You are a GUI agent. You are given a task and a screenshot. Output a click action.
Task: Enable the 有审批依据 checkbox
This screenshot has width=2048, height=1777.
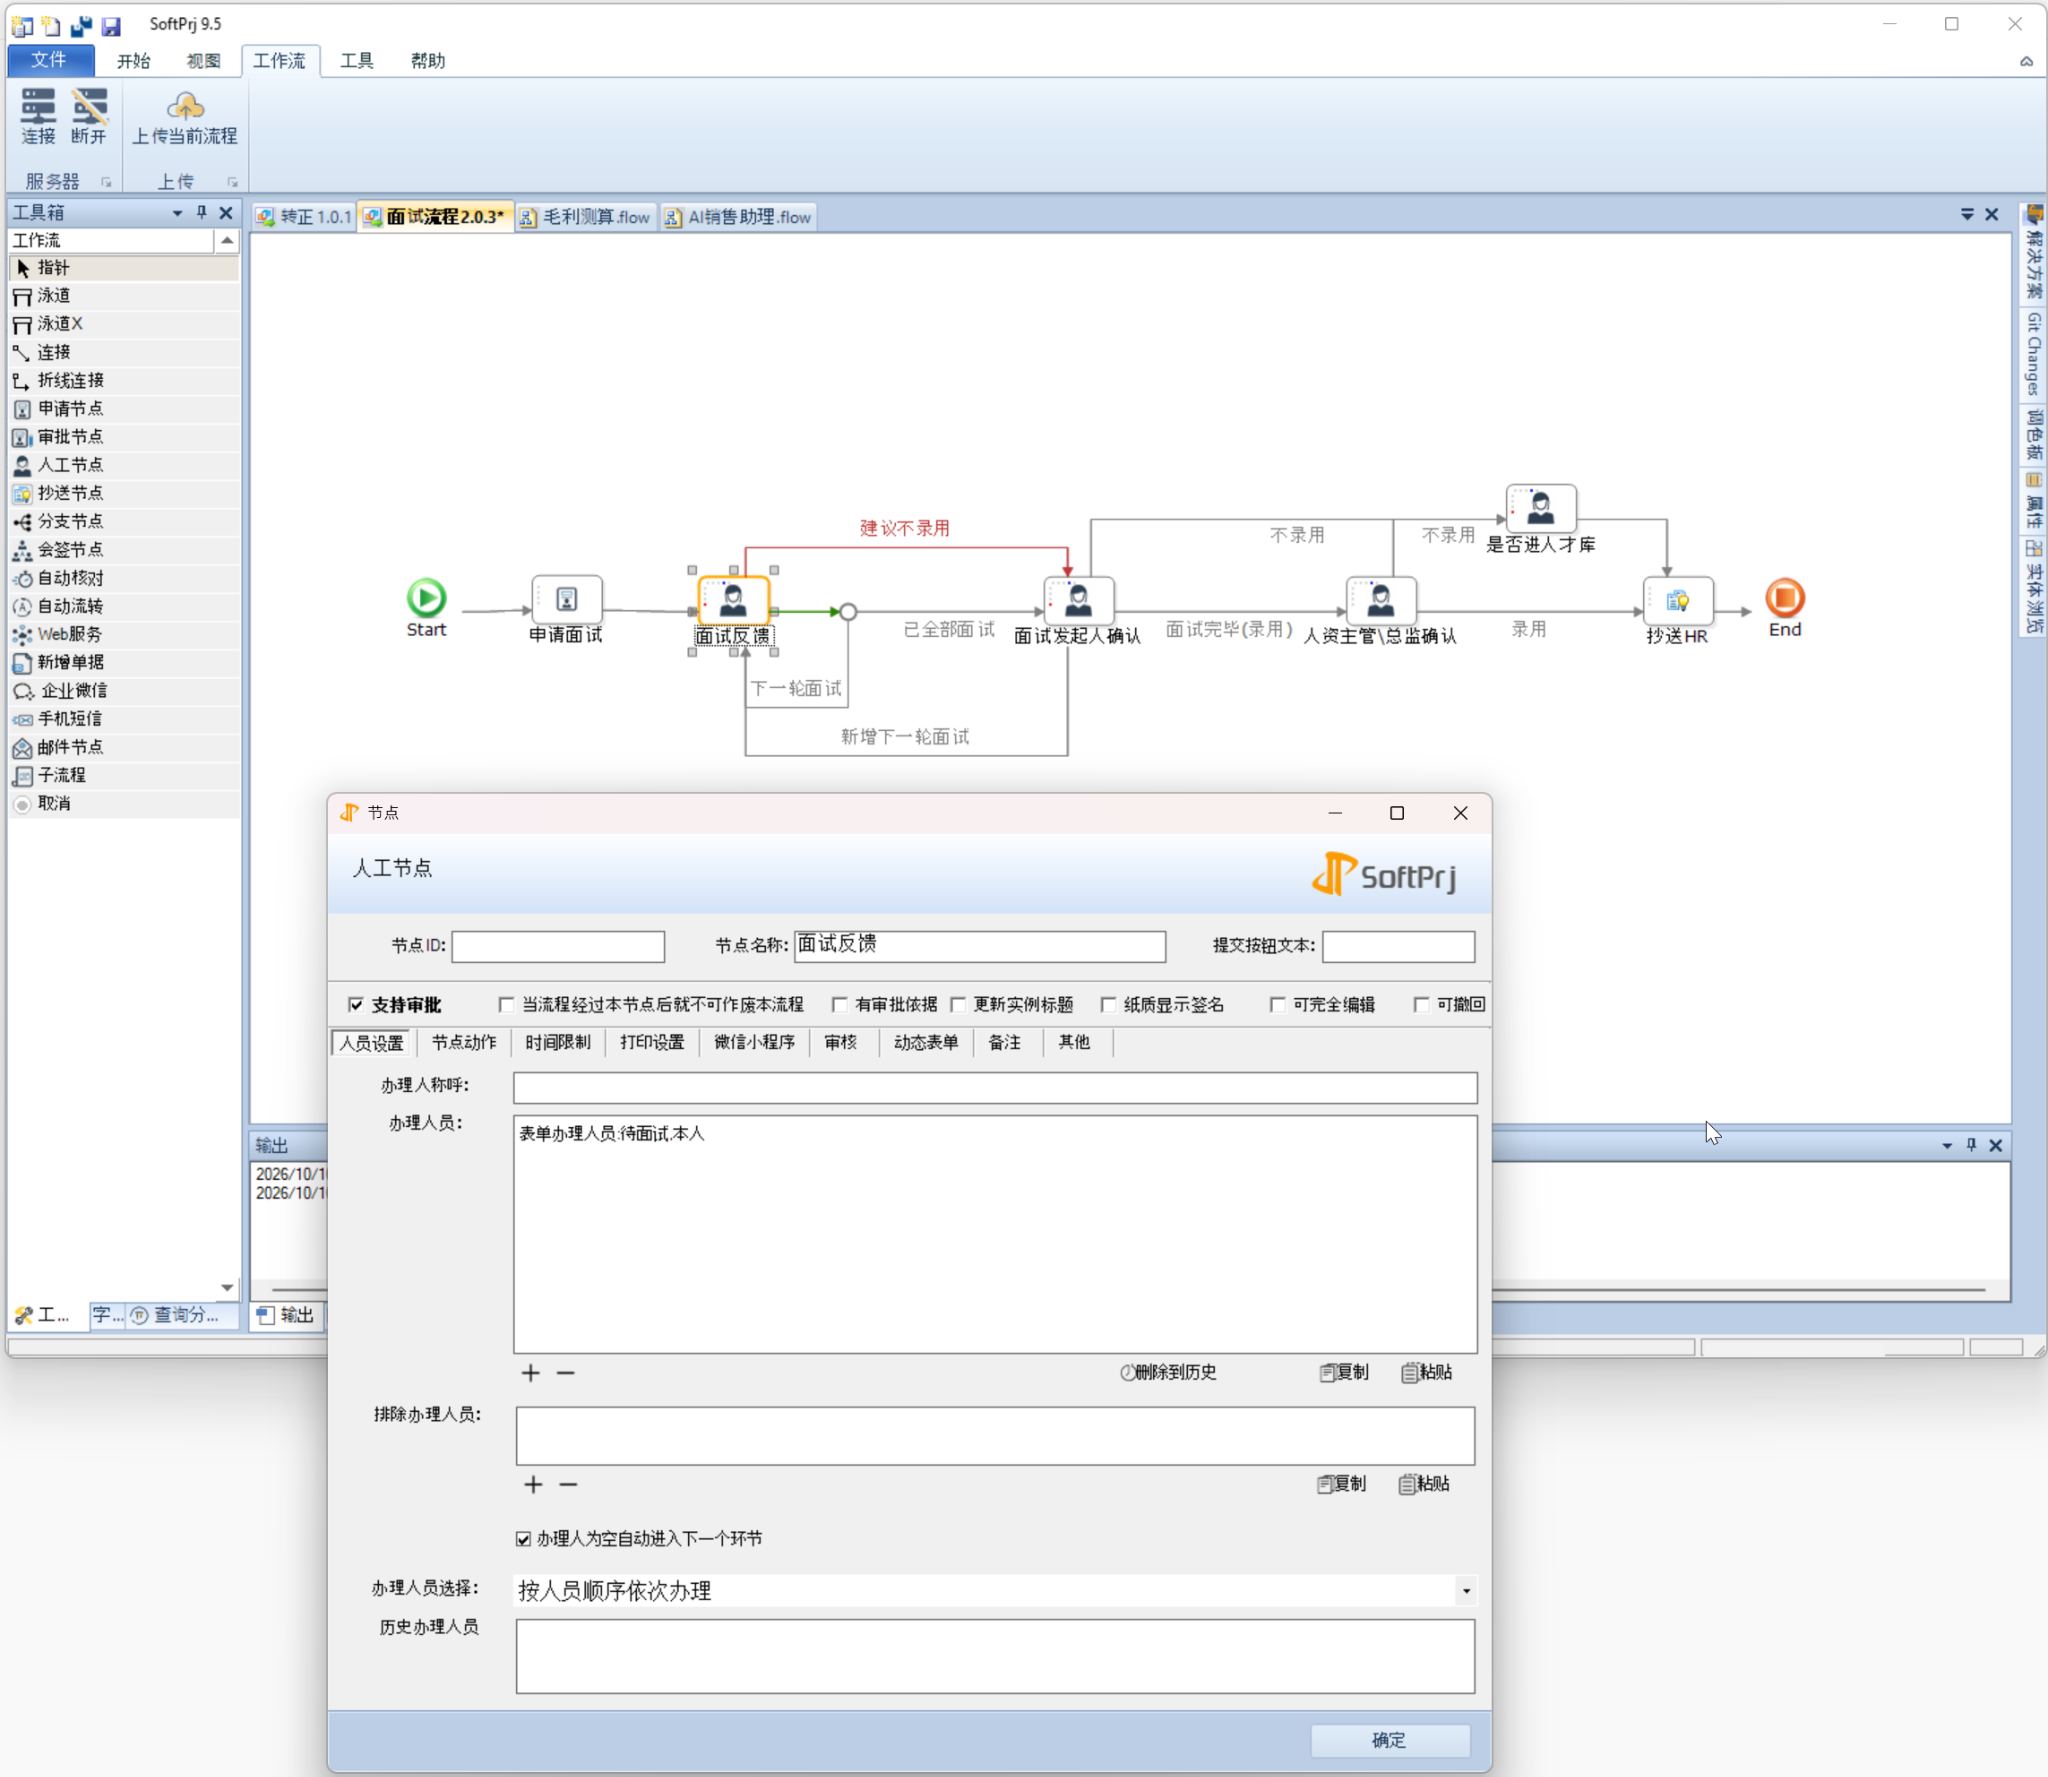point(840,1004)
